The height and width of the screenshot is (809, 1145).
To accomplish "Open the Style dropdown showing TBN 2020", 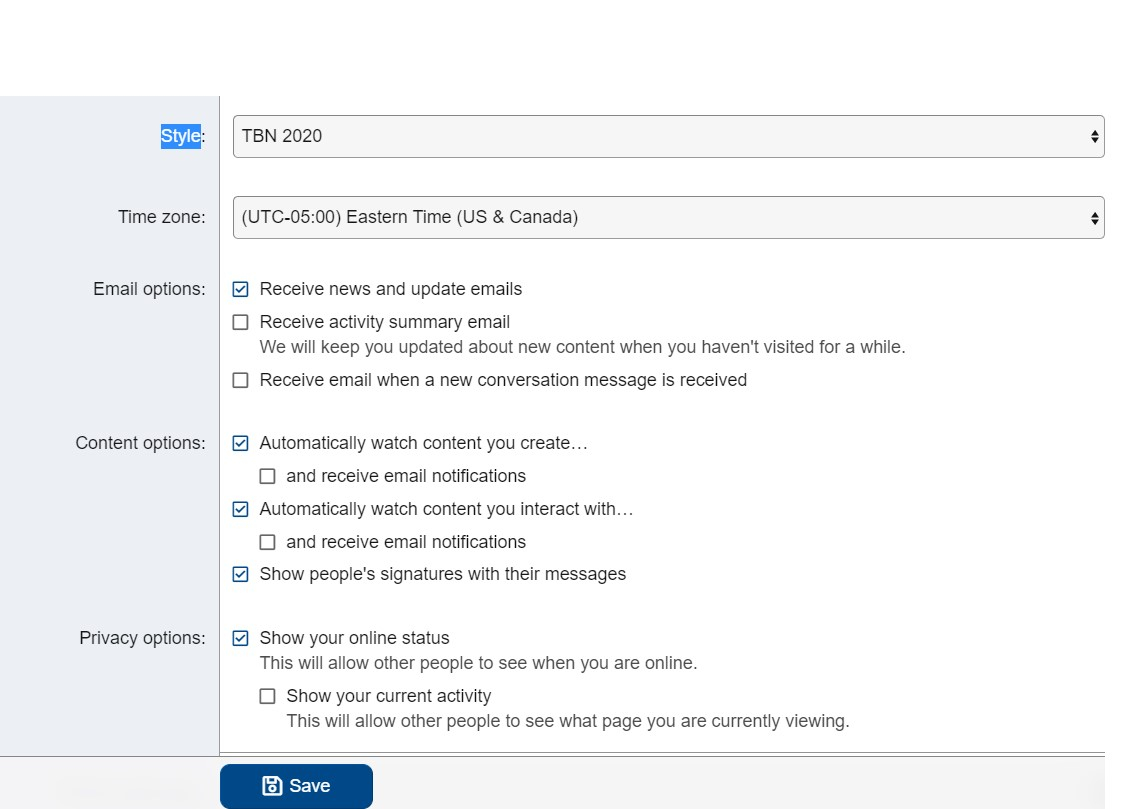I will coord(660,137).
